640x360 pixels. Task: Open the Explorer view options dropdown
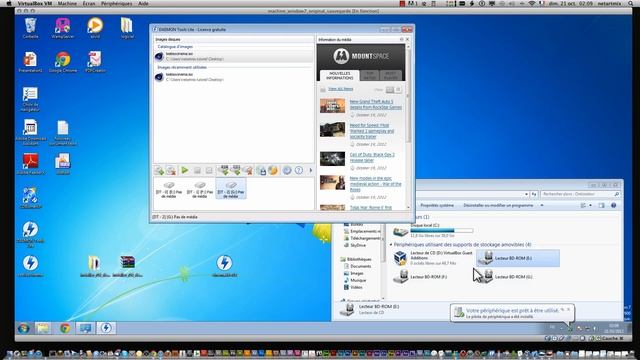[590, 205]
